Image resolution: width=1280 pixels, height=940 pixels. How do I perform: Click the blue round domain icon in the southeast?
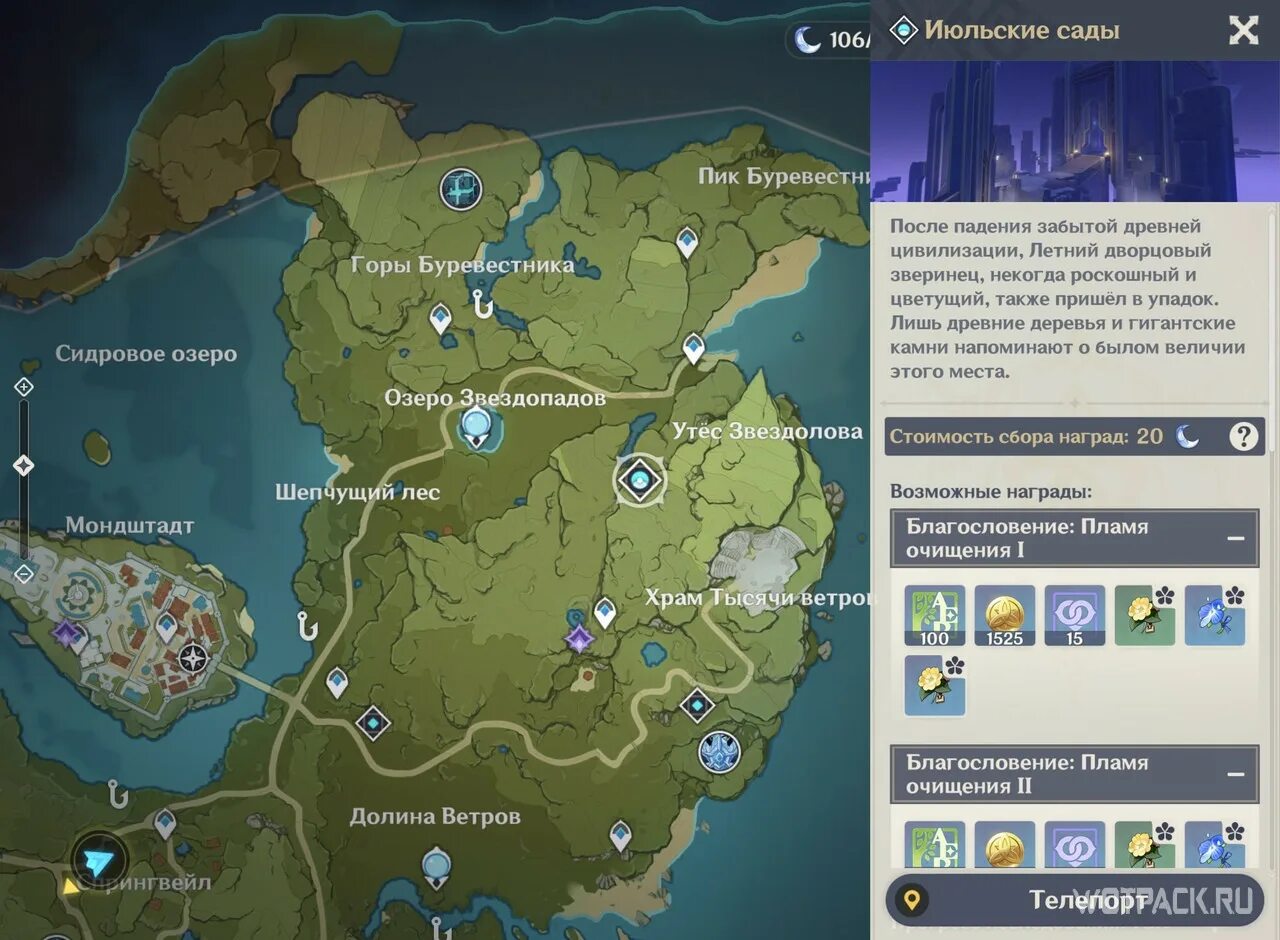(x=719, y=751)
